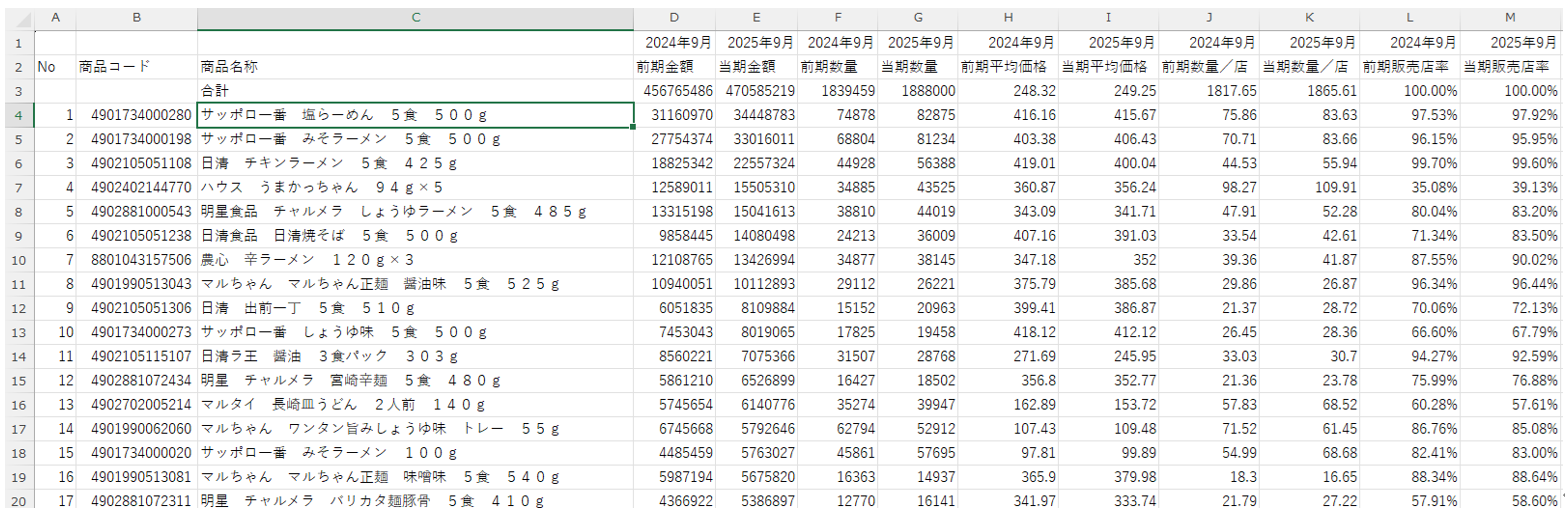Select column D header
Screen dimensions: 1565x520
click(x=675, y=19)
